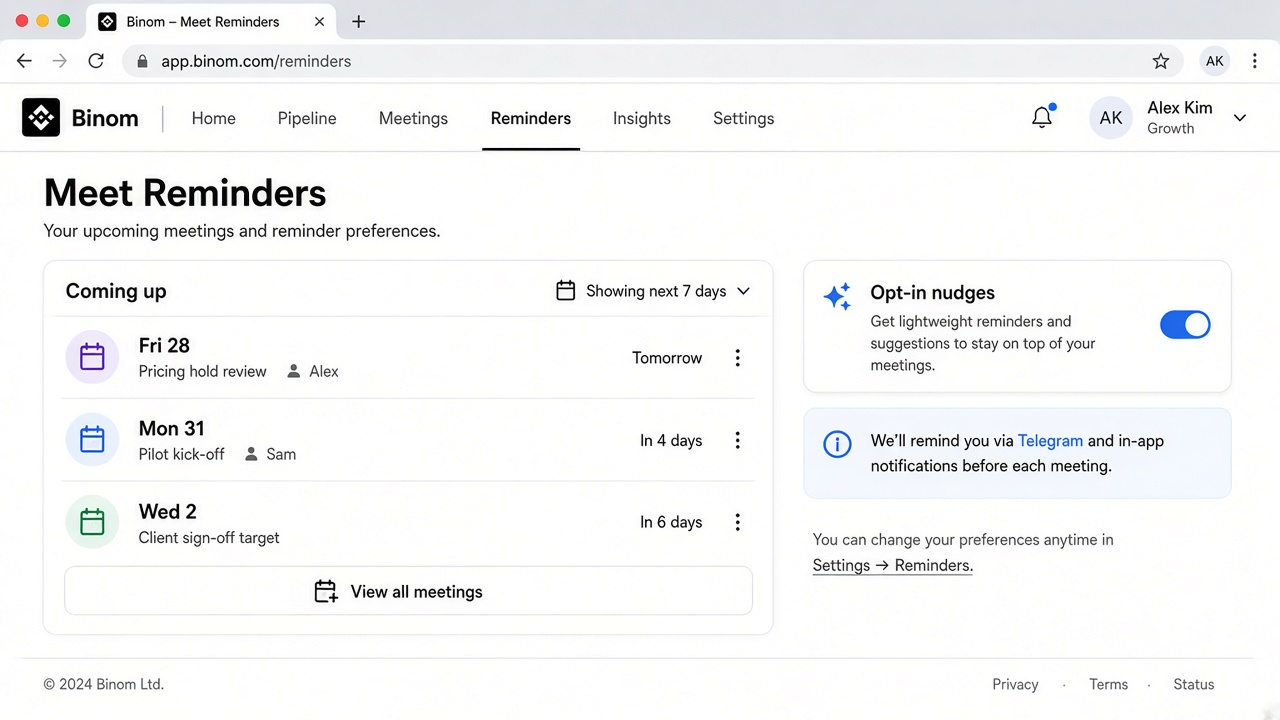Click the purple calendar icon for Fri 28
1280x720 pixels.
point(92,357)
